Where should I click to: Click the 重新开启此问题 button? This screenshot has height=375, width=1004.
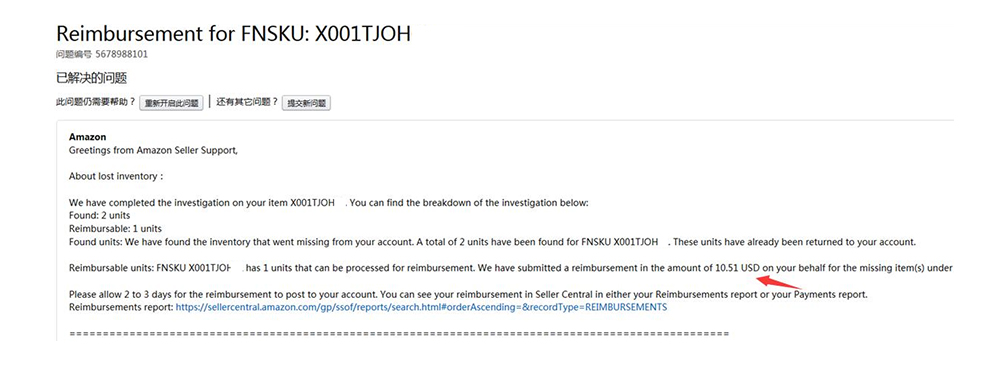[x=171, y=103]
